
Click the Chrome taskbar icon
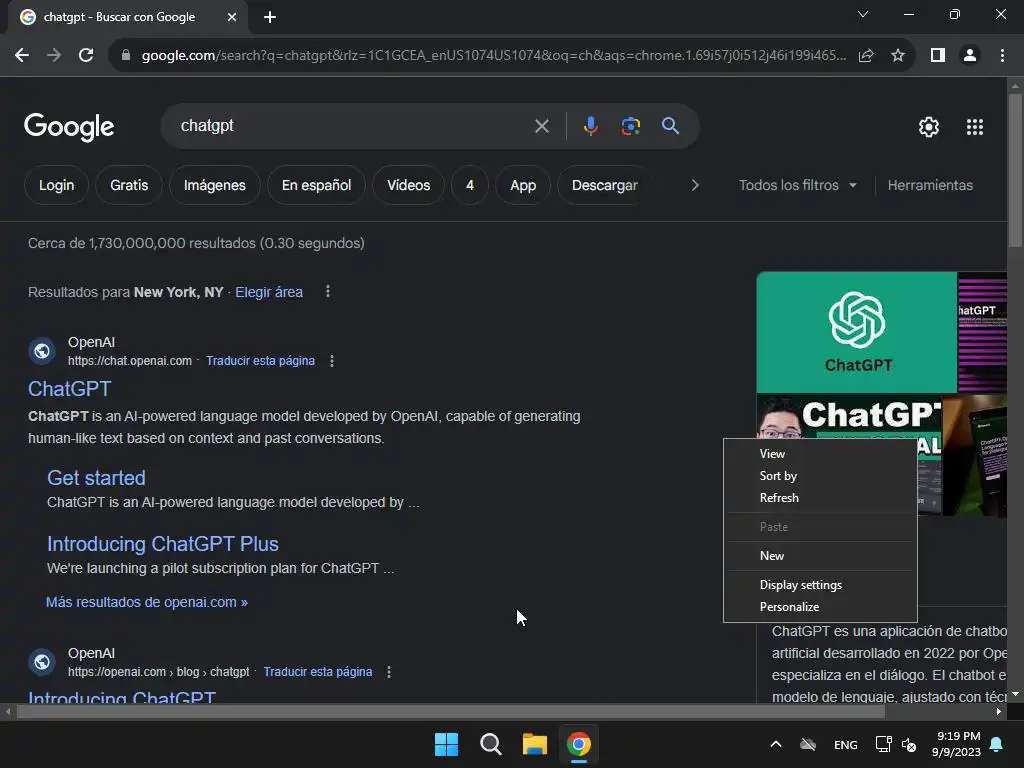(579, 744)
